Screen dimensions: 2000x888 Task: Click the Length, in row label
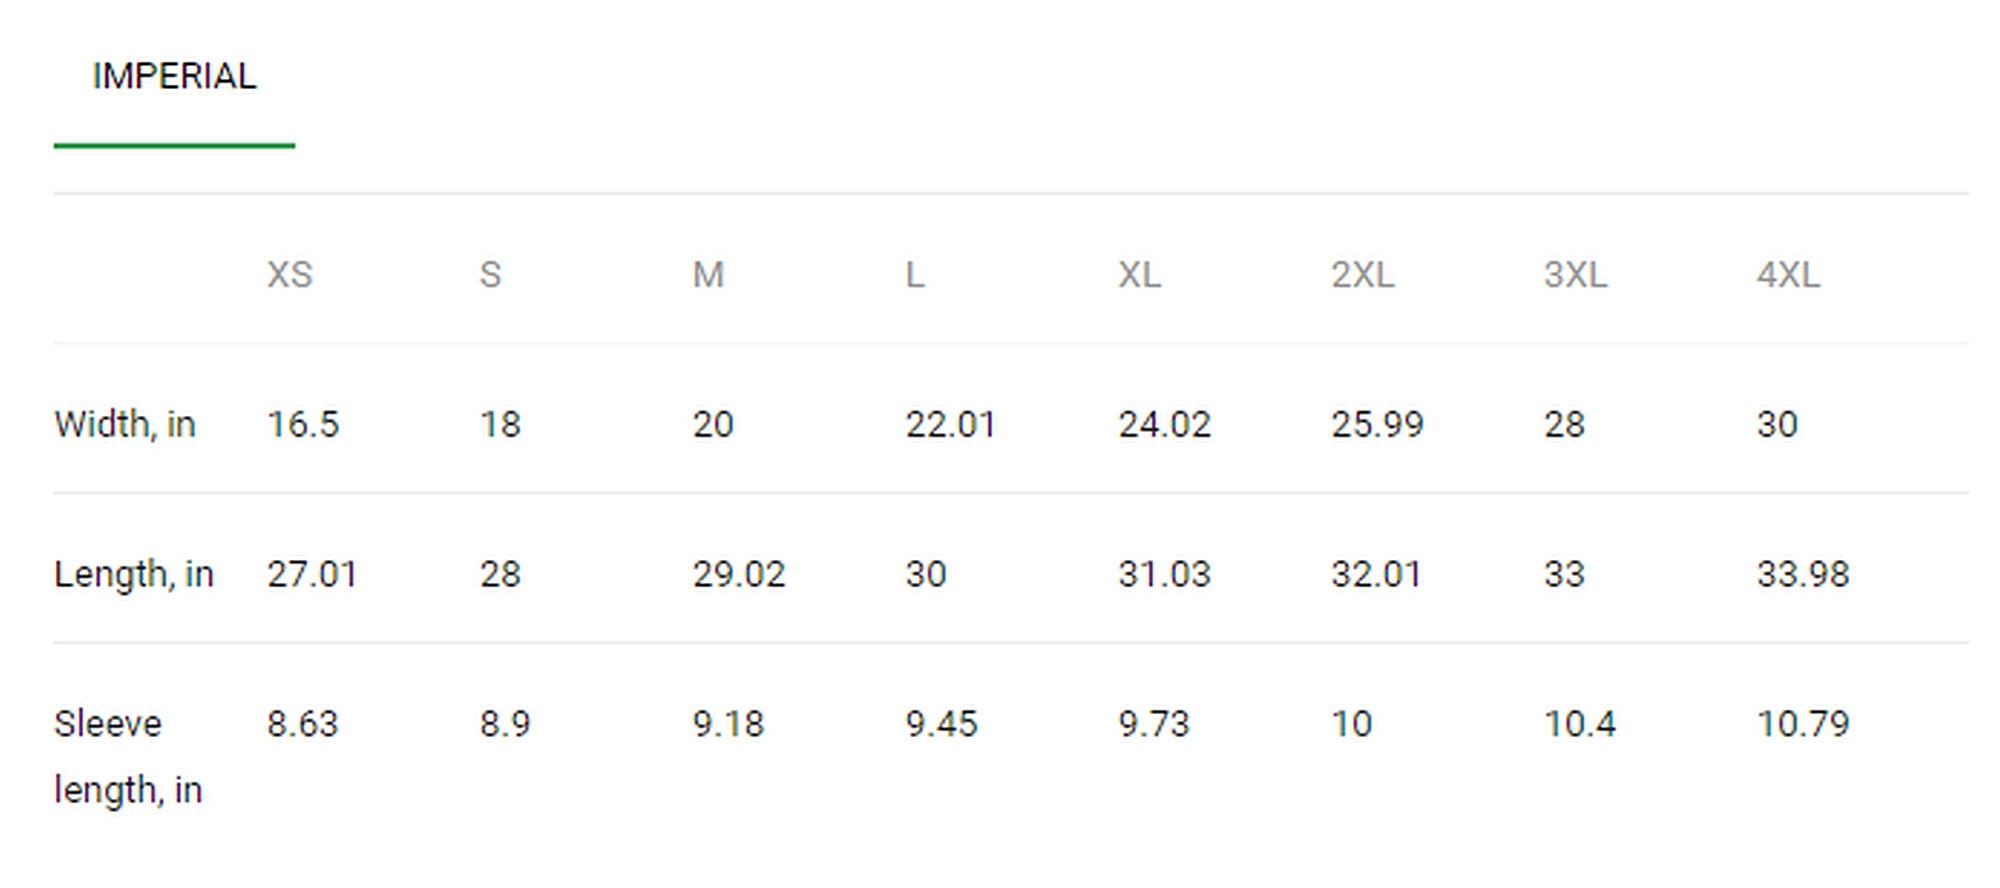134,575
